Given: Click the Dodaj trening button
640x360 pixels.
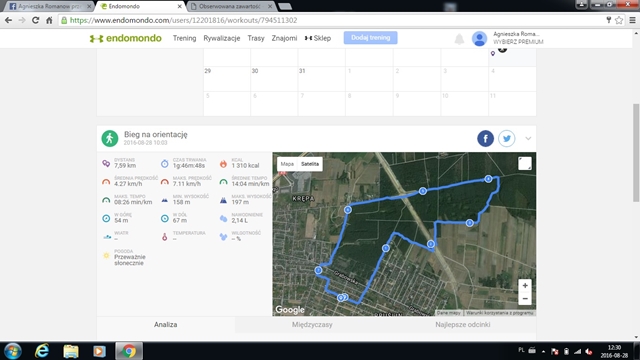Looking at the screenshot, I should (370, 38).
